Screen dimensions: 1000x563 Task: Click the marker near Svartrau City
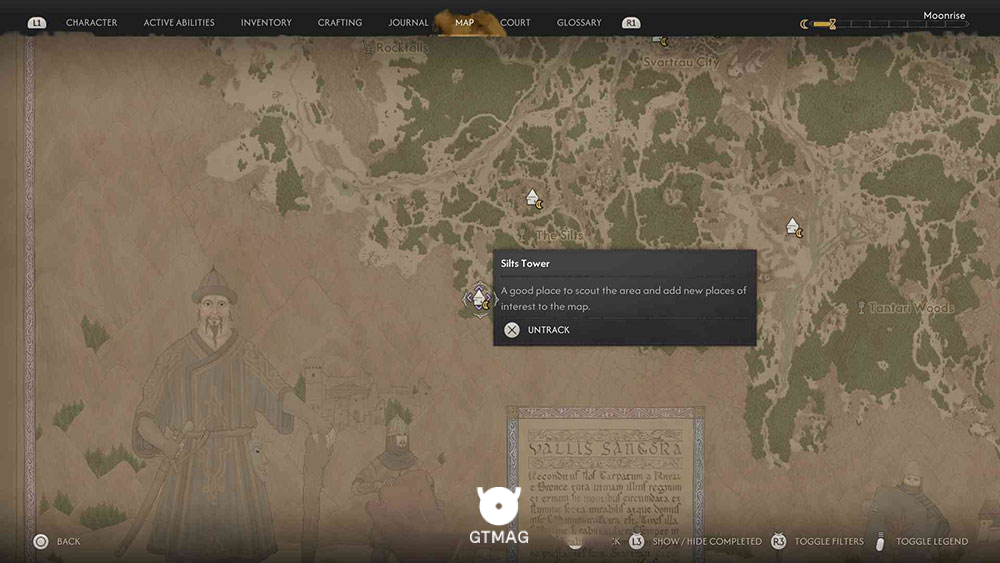pyautogui.click(x=661, y=41)
